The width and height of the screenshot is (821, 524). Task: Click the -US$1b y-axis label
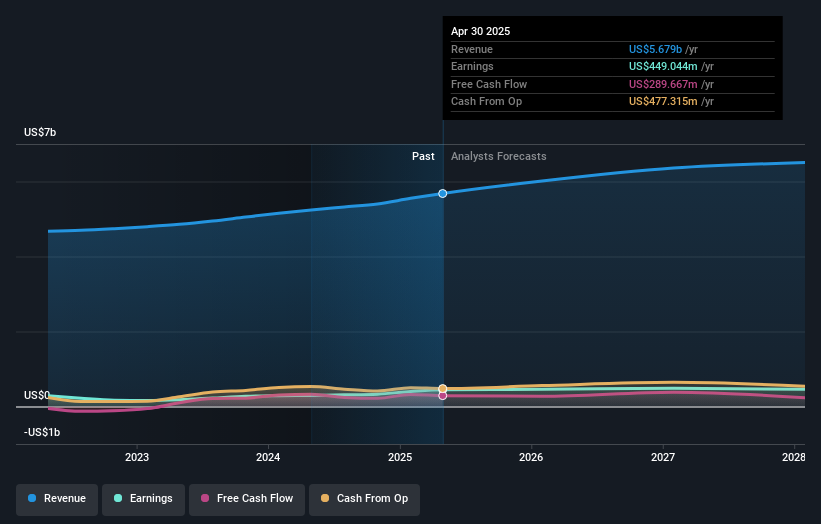tap(42, 432)
